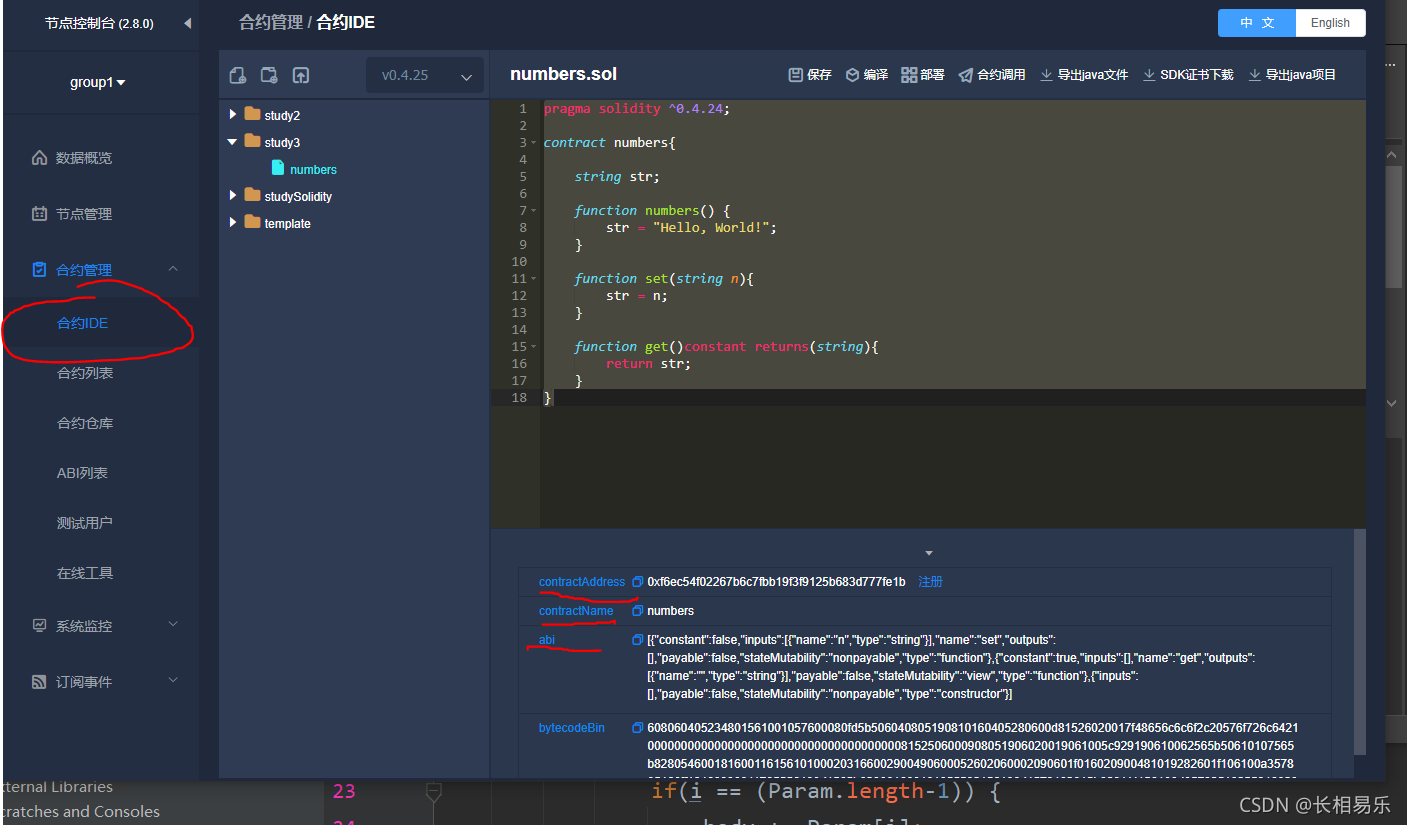Screen dimensions: 1407x825
Task: Copy the contractAddress value
Action: click(x=637, y=581)
